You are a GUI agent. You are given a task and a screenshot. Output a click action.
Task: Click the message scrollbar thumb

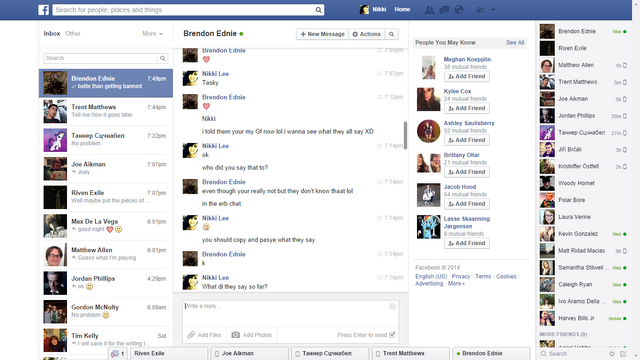(405, 136)
